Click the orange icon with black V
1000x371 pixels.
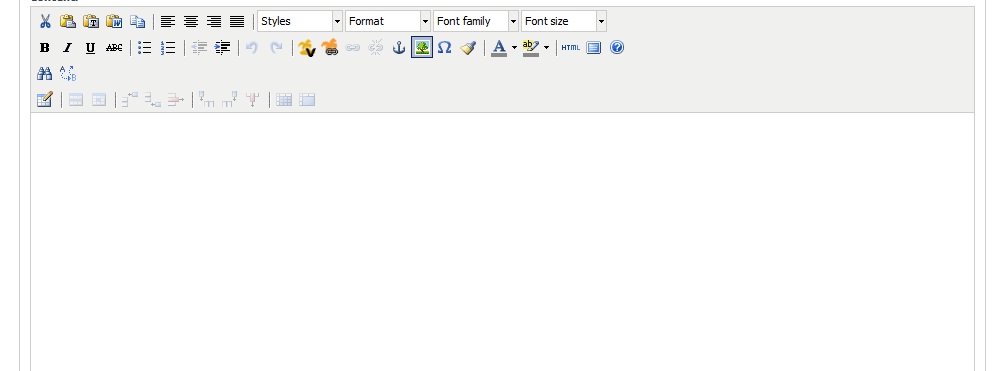tap(307, 47)
